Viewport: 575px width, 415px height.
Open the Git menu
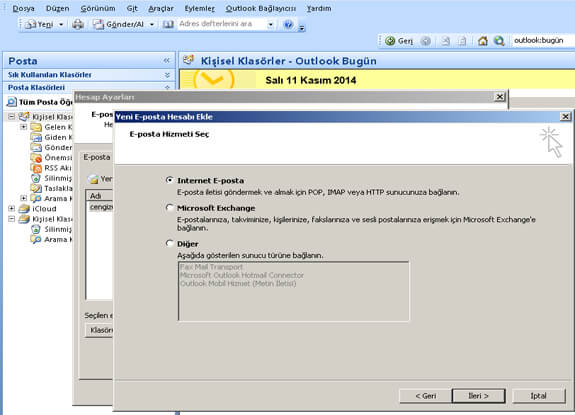(x=132, y=8)
